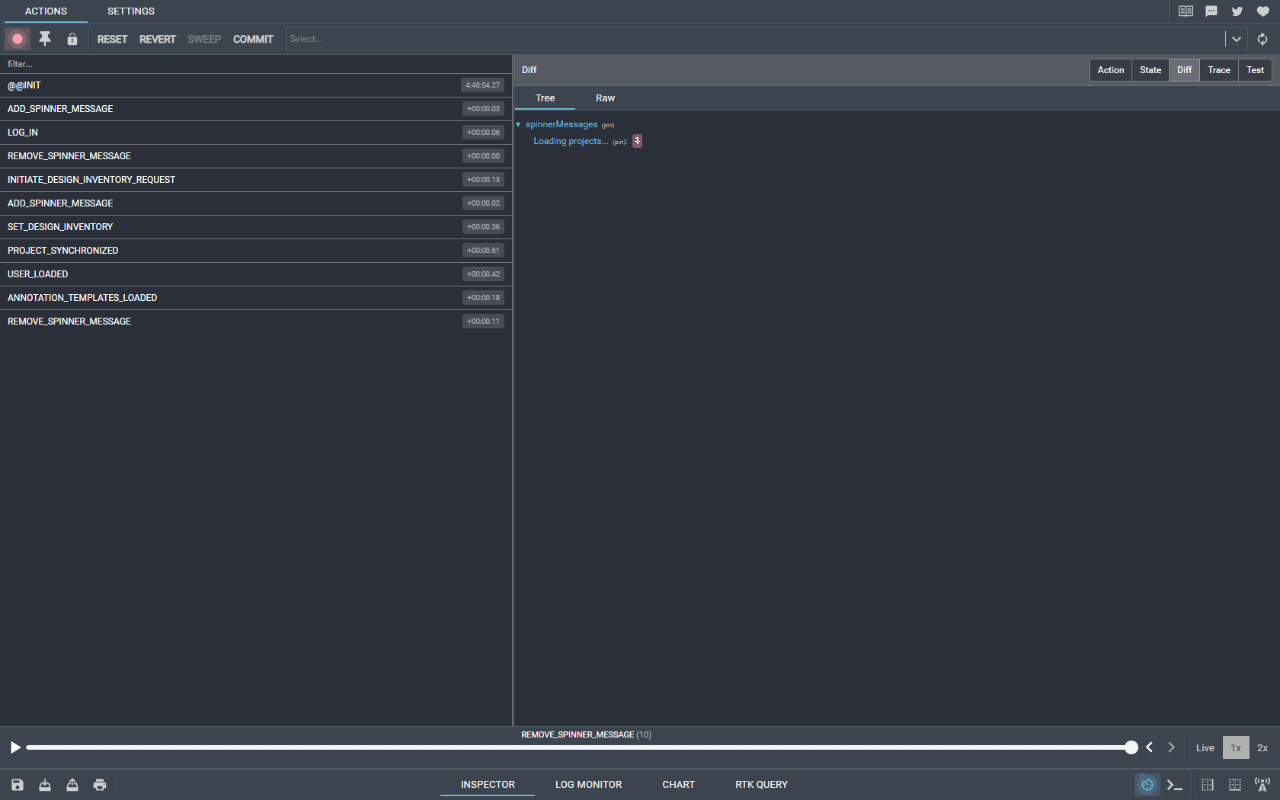
Task: Click the slider handle at the end
Action: [1131, 747]
